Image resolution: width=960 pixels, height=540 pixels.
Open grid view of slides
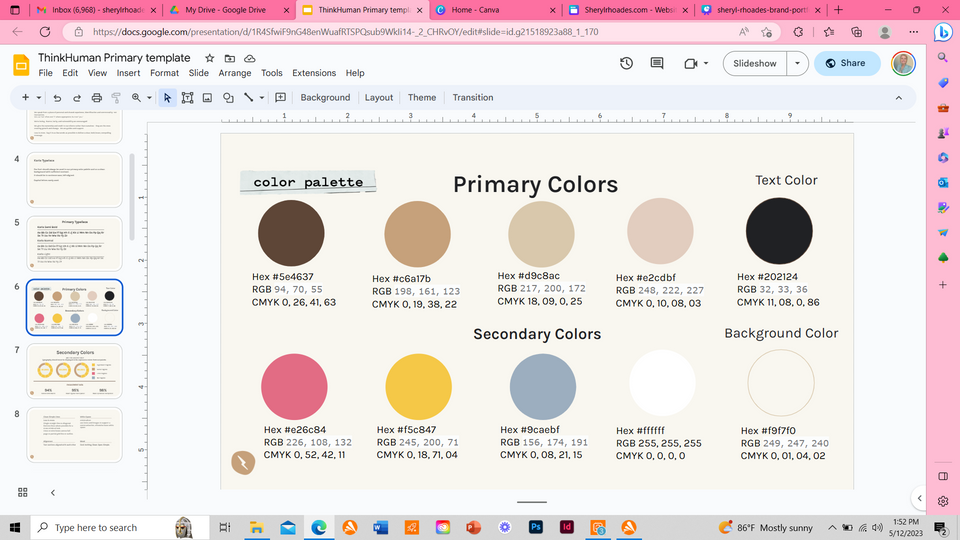(x=23, y=492)
